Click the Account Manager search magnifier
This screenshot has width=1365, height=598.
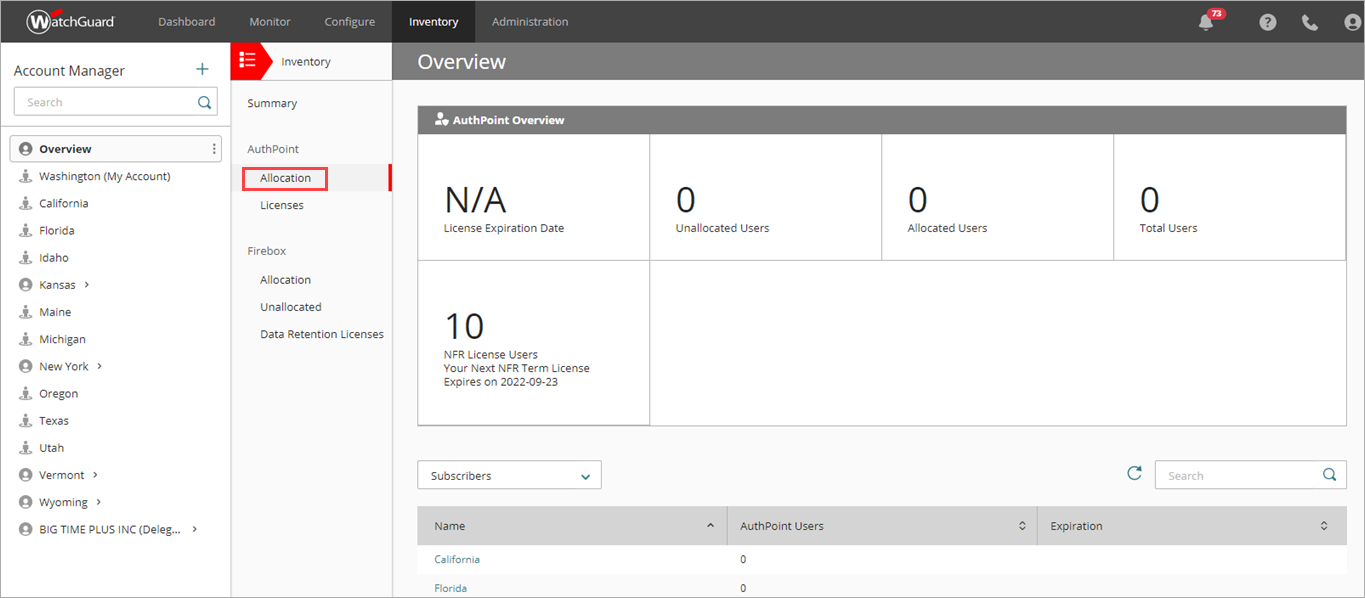coord(203,101)
